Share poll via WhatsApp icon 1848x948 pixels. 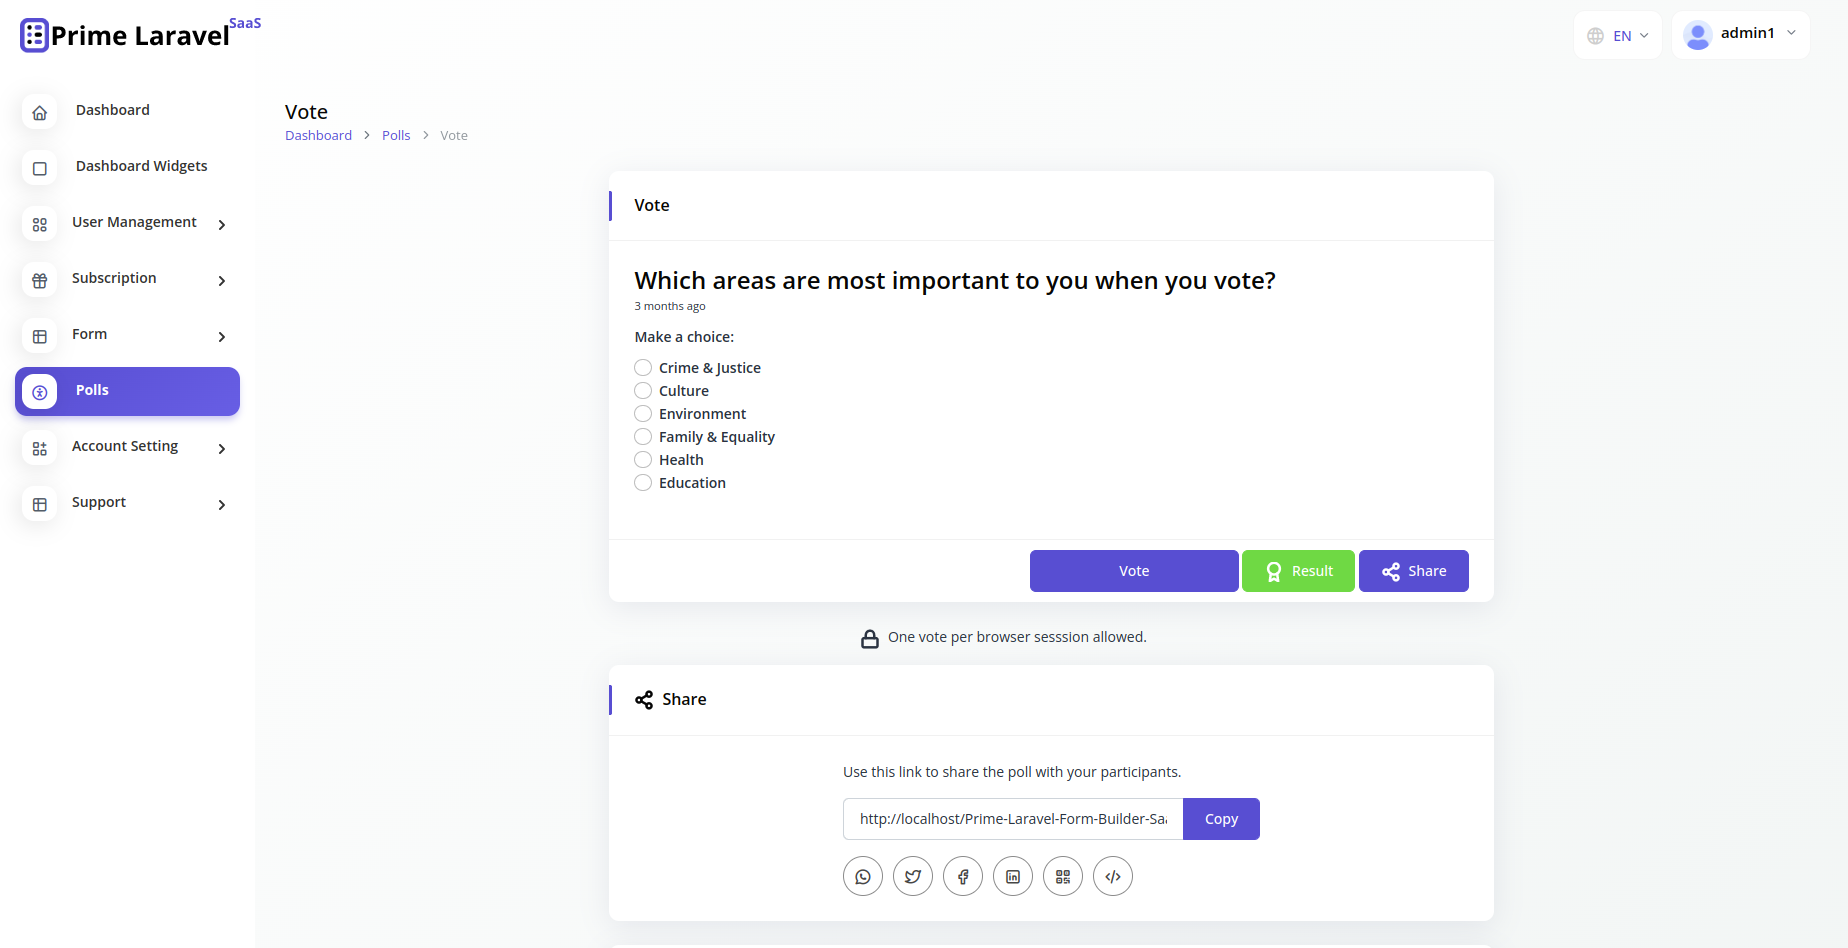[863, 877]
